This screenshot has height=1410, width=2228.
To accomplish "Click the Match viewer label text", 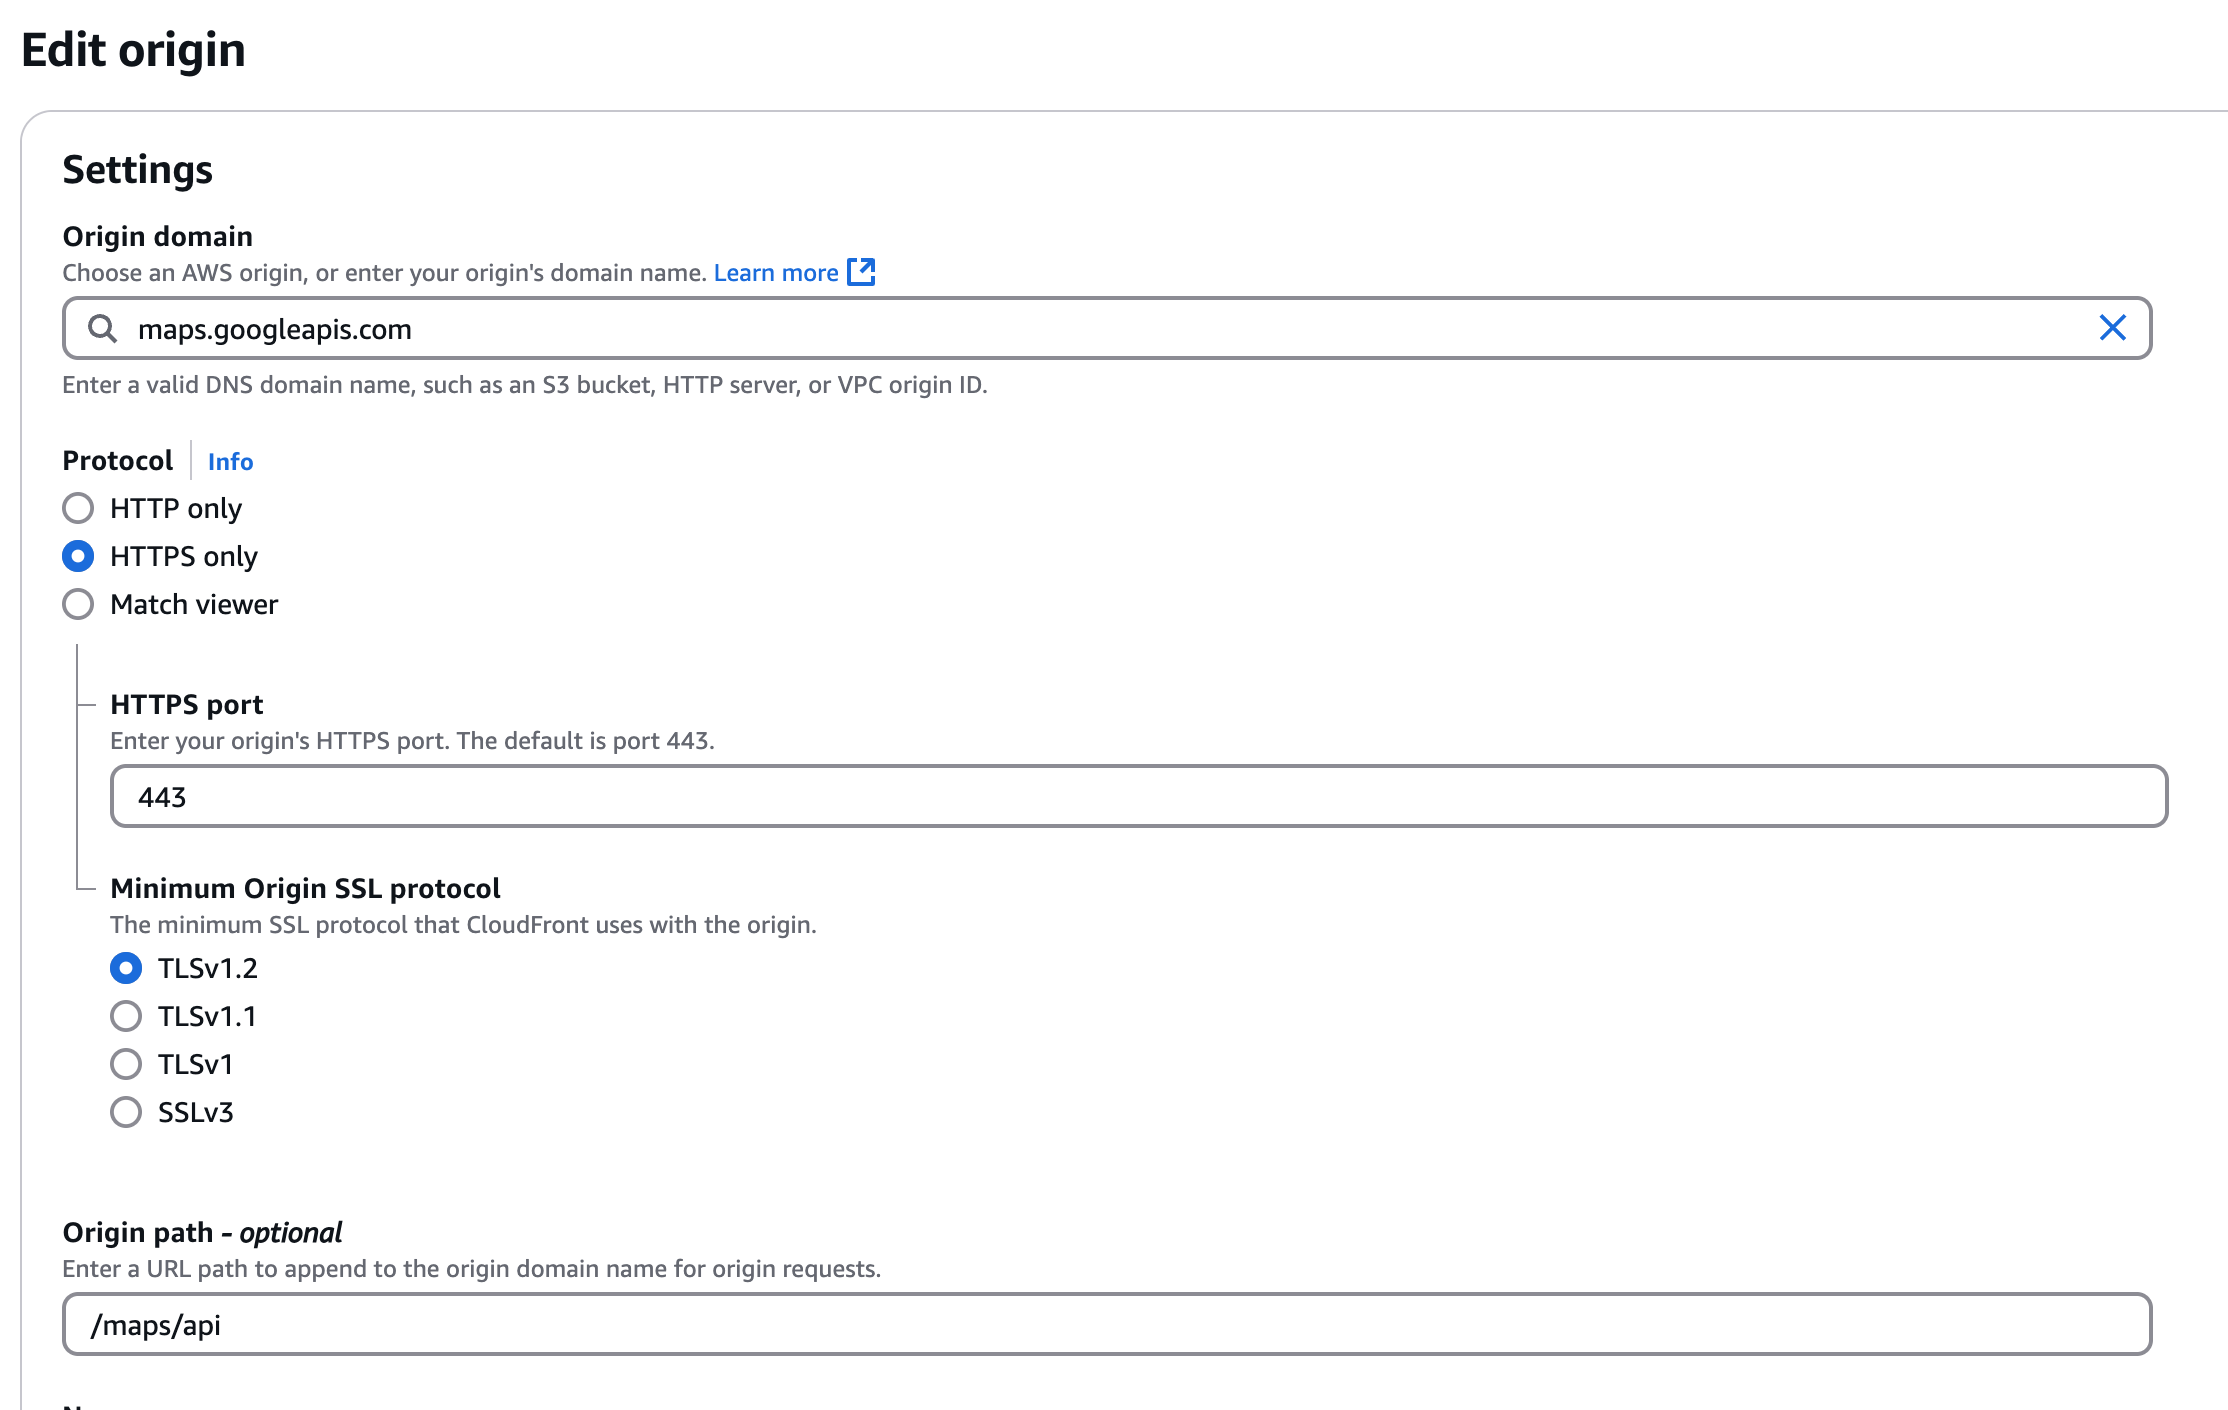I will (194, 604).
